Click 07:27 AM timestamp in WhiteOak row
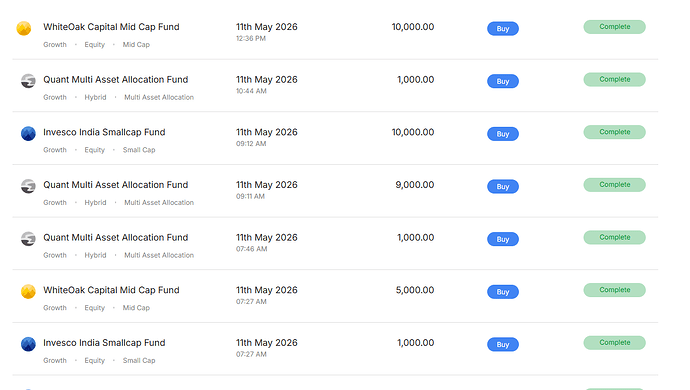This screenshot has height=390, width=690. tap(251, 302)
